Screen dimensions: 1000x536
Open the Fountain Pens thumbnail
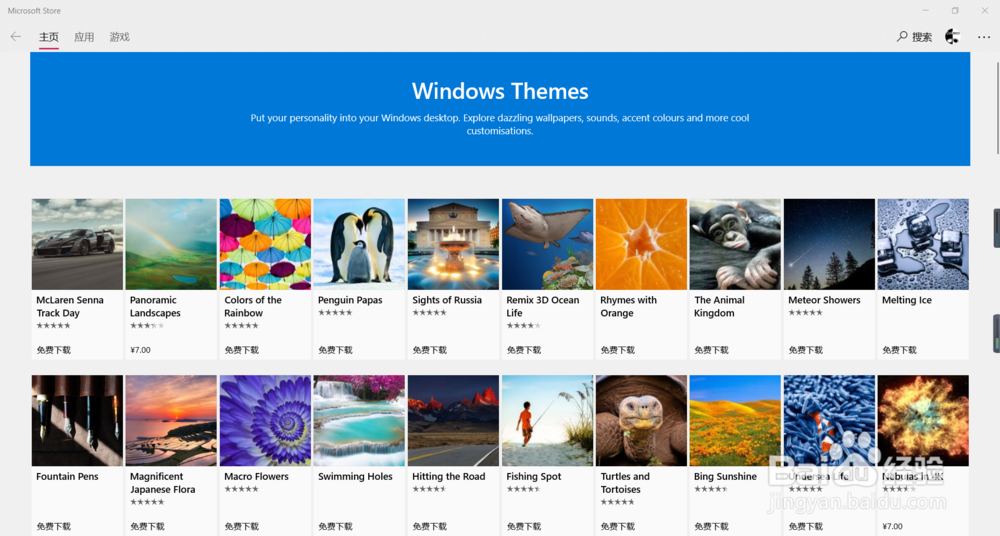click(x=77, y=421)
